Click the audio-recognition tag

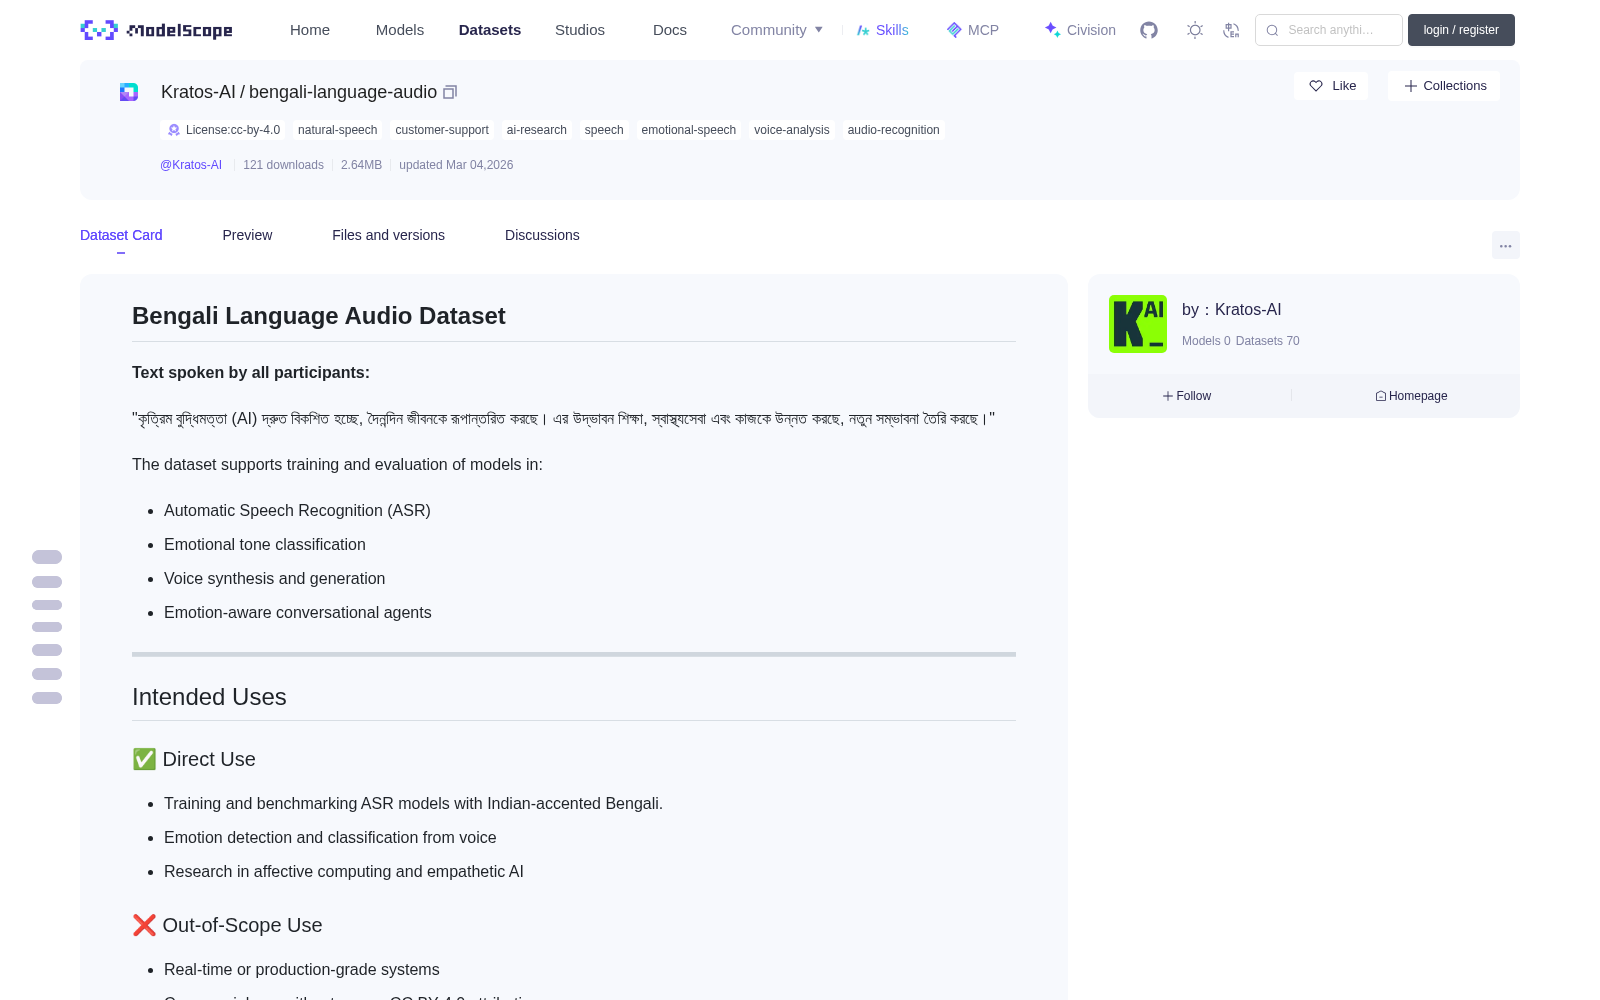tap(894, 130)
